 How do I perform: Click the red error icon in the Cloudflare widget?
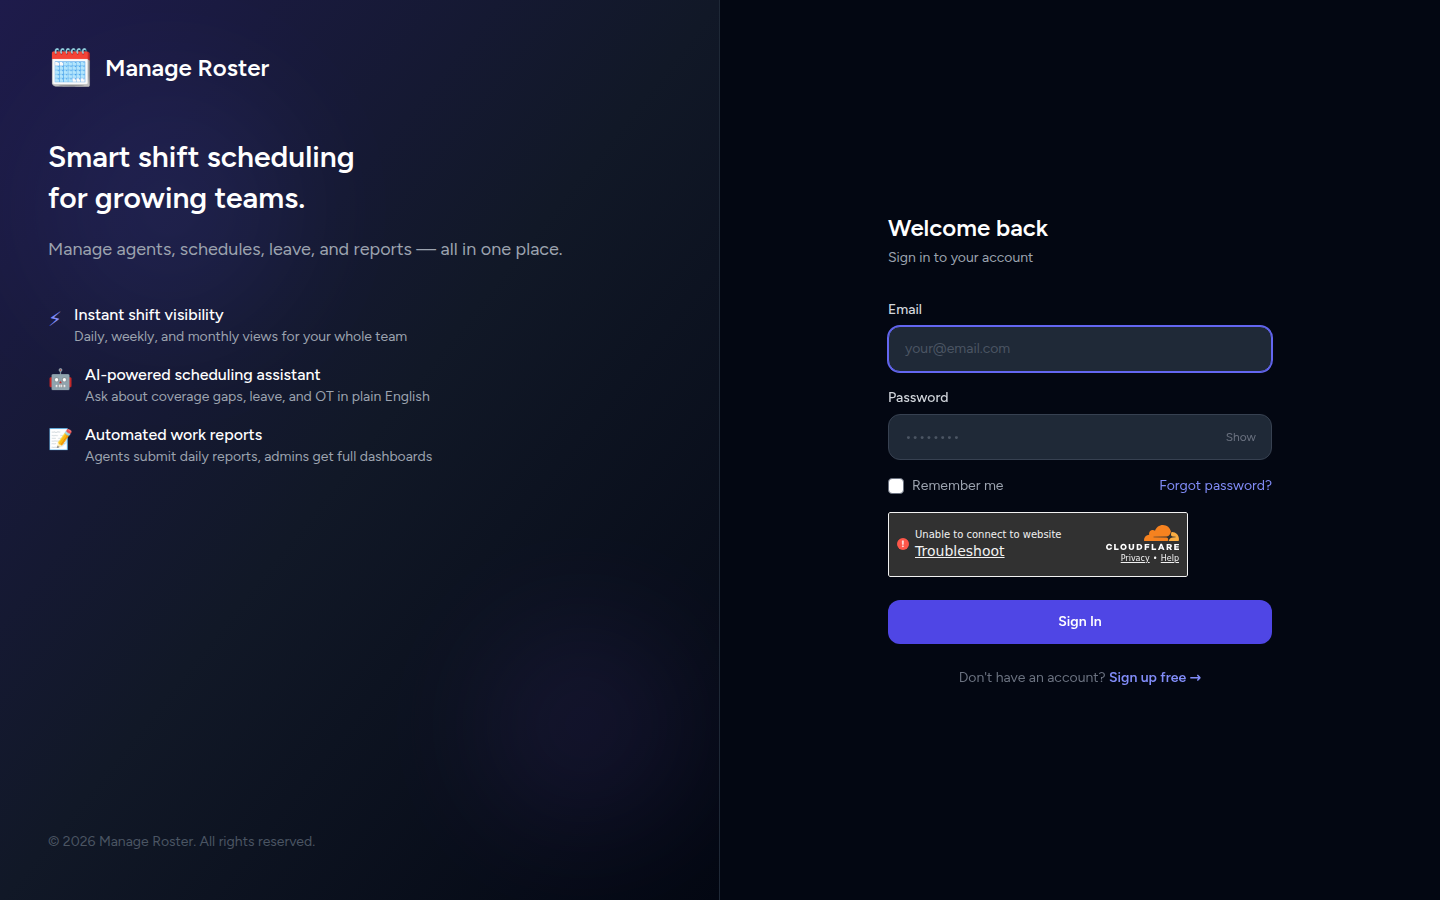(903, 543)
